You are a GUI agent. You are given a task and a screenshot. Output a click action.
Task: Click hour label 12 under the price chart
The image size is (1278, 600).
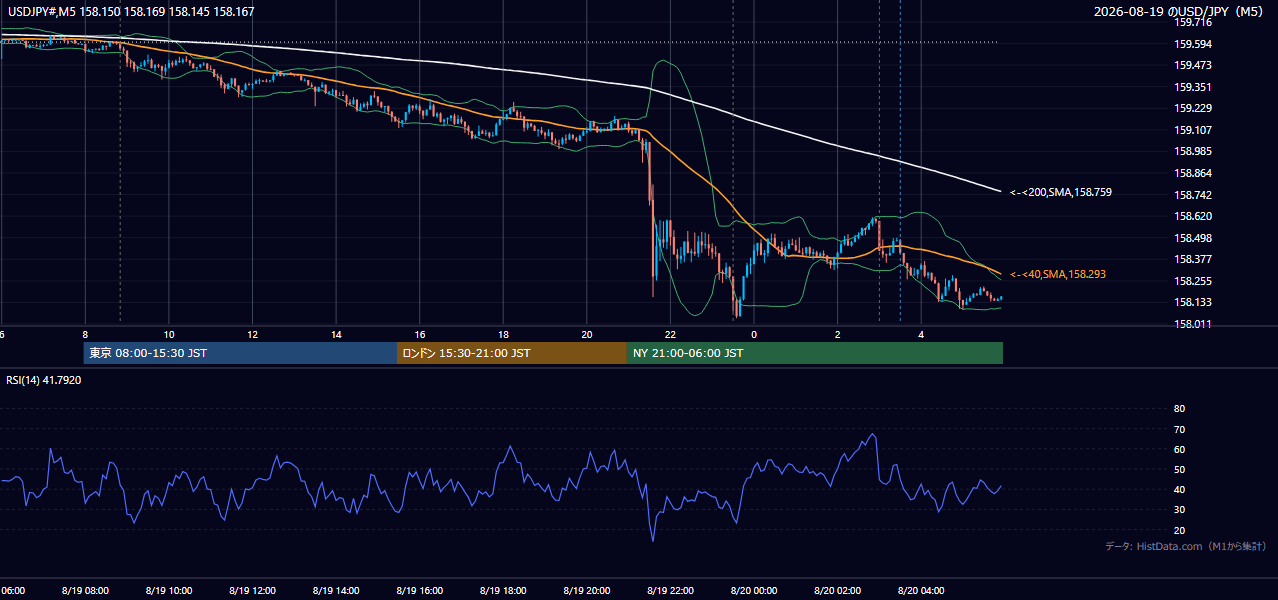click(x=253, y=335)
